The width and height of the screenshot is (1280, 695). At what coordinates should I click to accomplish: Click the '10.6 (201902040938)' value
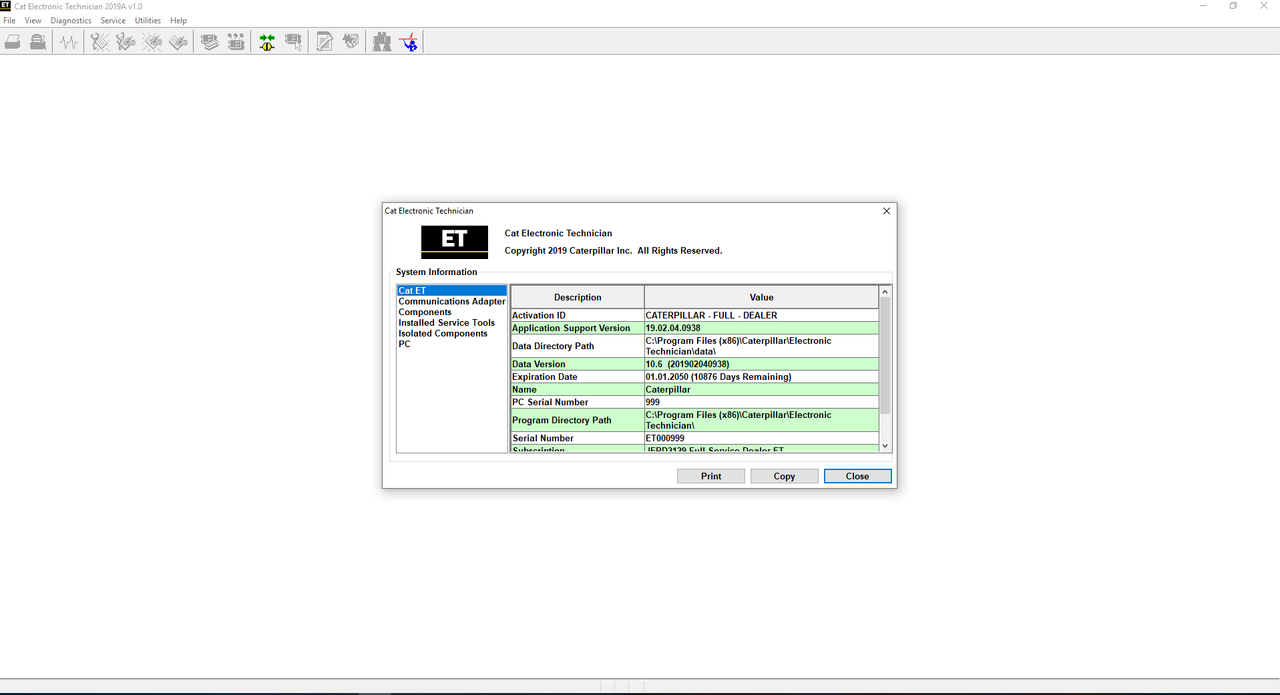761,364
